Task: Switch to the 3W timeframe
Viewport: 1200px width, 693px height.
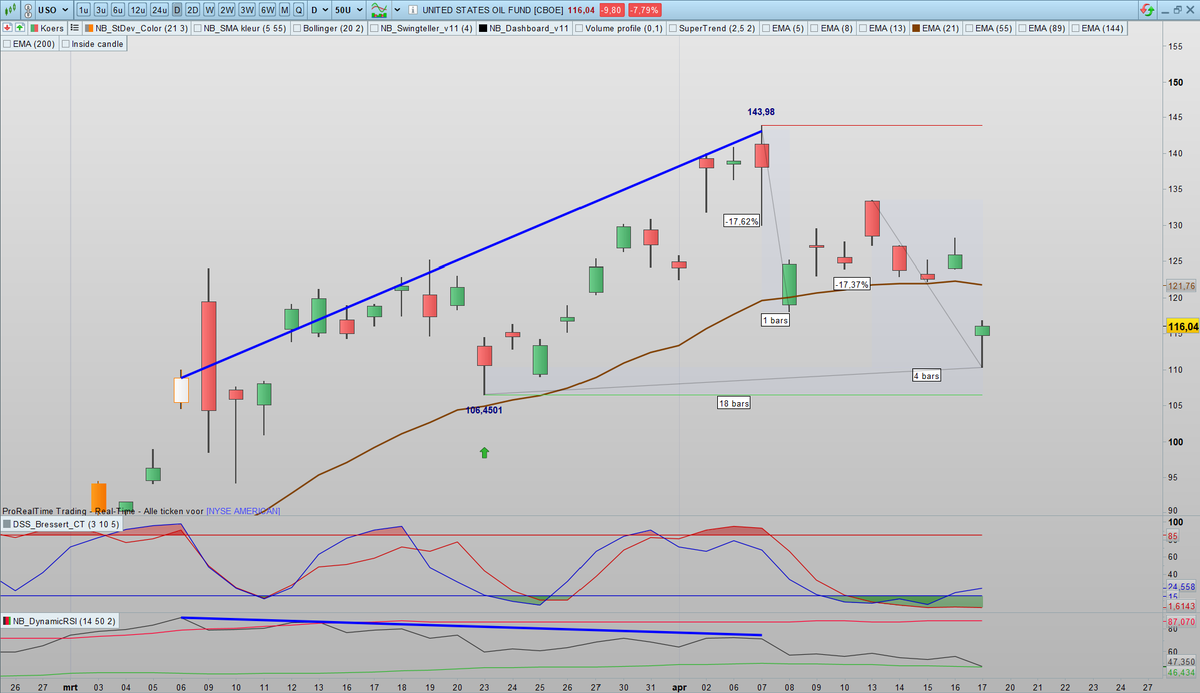Action: (247, 10)
